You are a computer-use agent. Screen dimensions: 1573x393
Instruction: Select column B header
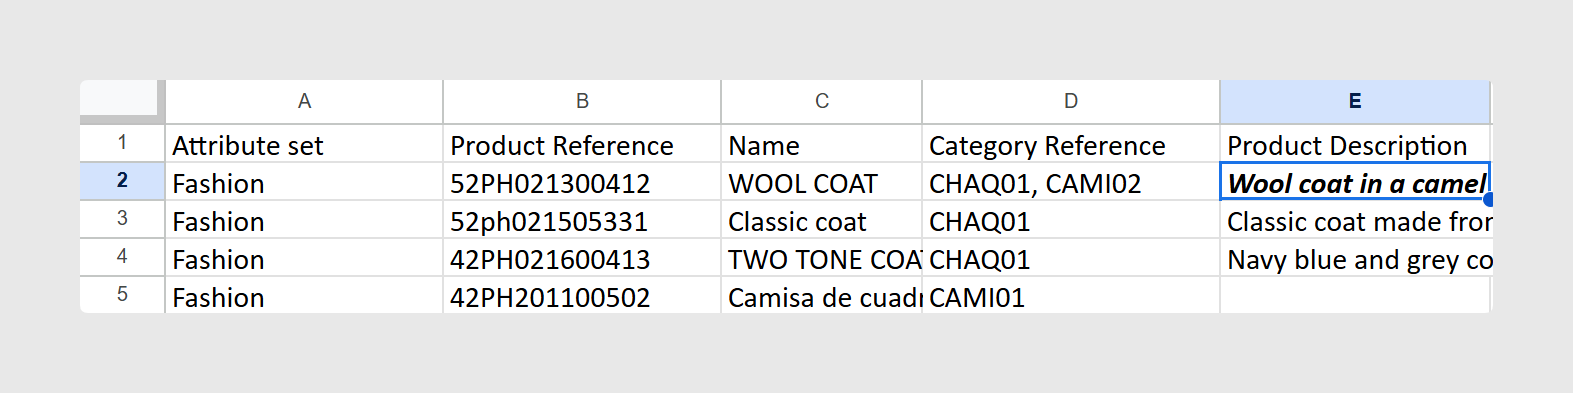click(x=582, y=101)
